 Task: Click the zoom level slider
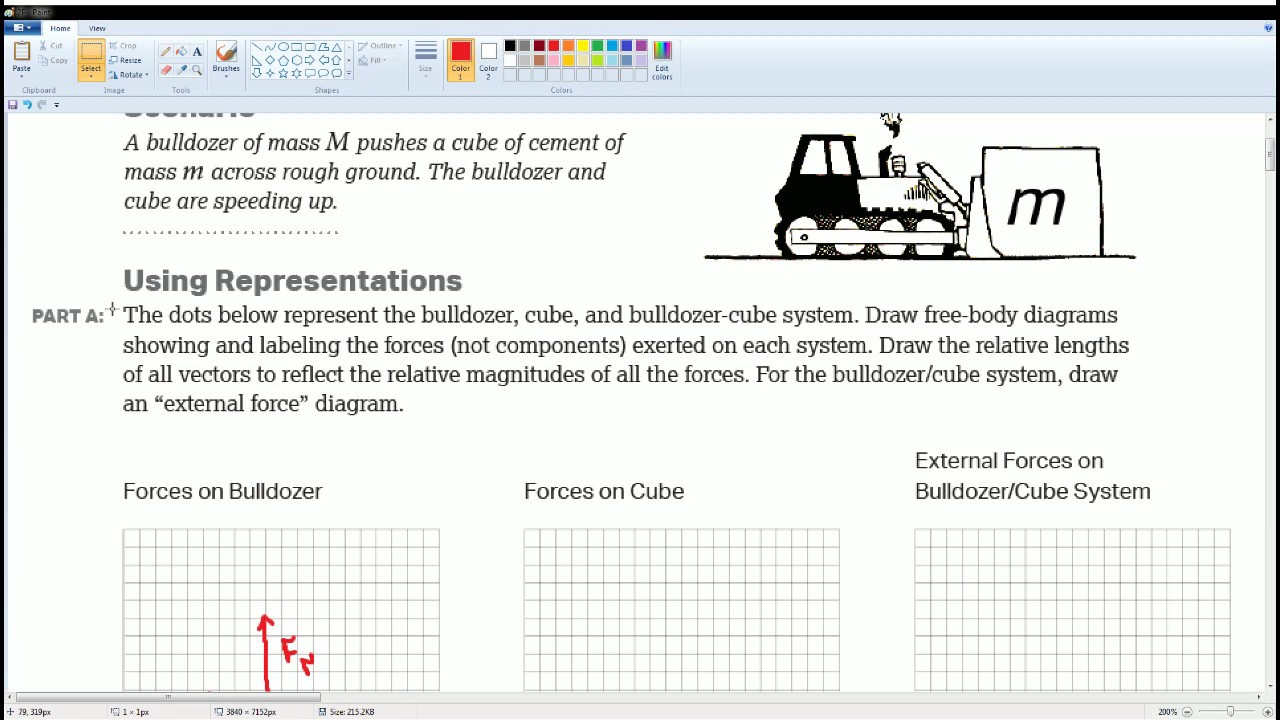(1229, 712)
